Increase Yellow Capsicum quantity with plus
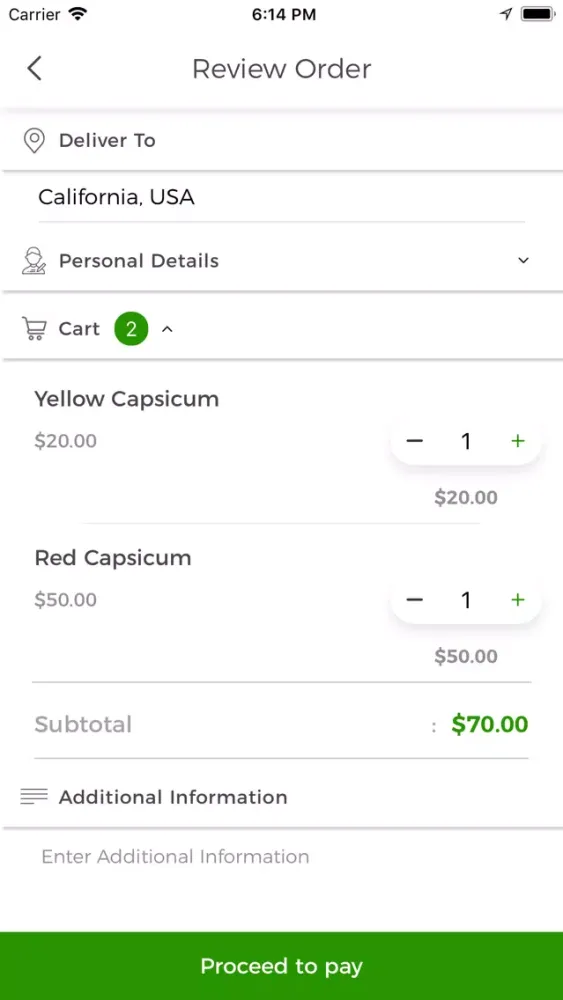 point(518,441)
